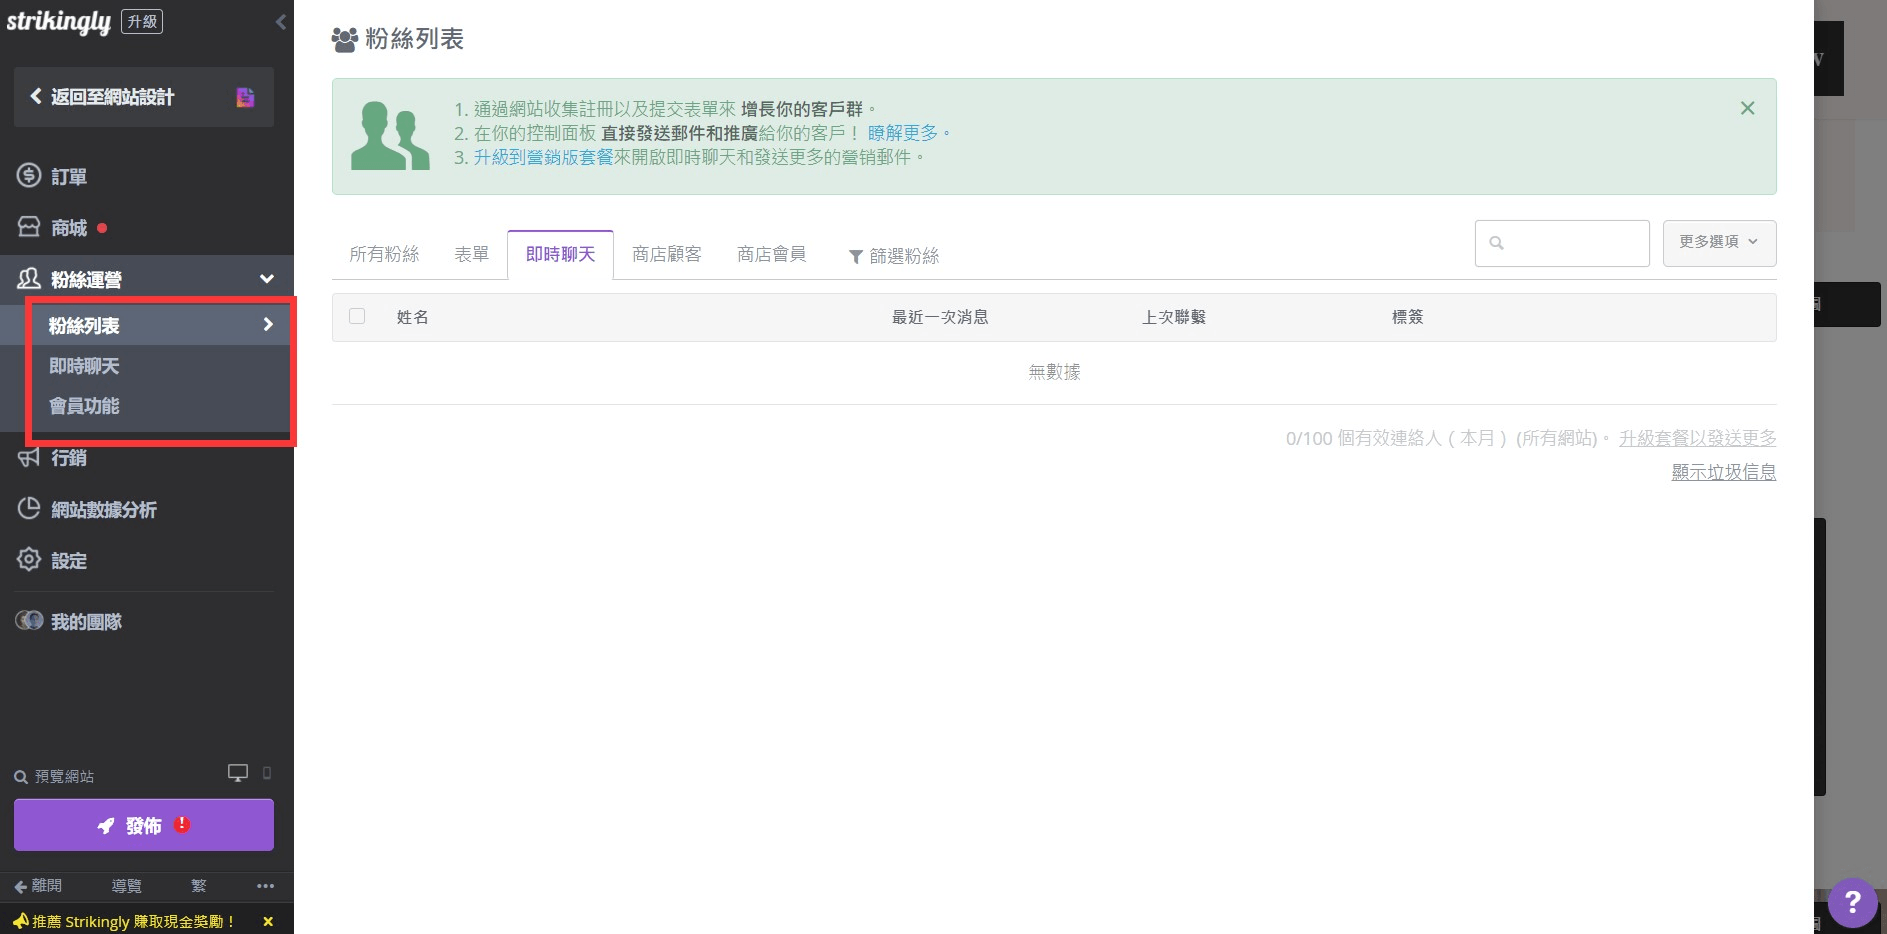Collapse the sidebar with the top arrow
The image size is (1887, 934).
[x=281, y=22]
